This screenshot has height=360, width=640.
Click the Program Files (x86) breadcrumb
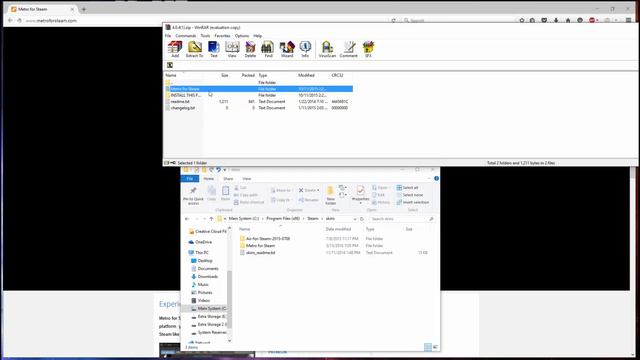[x=283, y=219]
